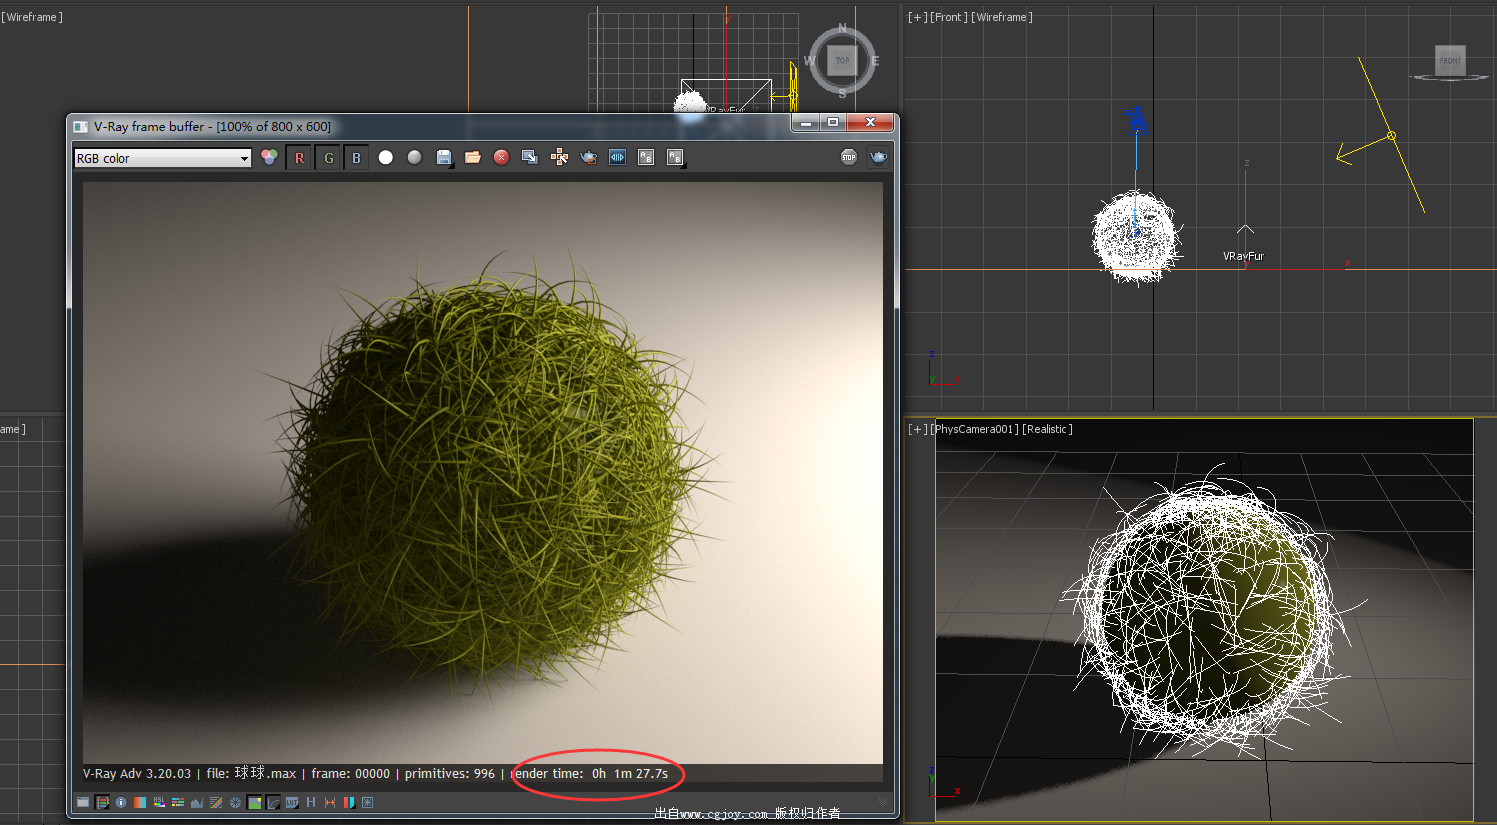
Task: Click second A/B compare icon with flyout
Action: [x=675, y=157]
